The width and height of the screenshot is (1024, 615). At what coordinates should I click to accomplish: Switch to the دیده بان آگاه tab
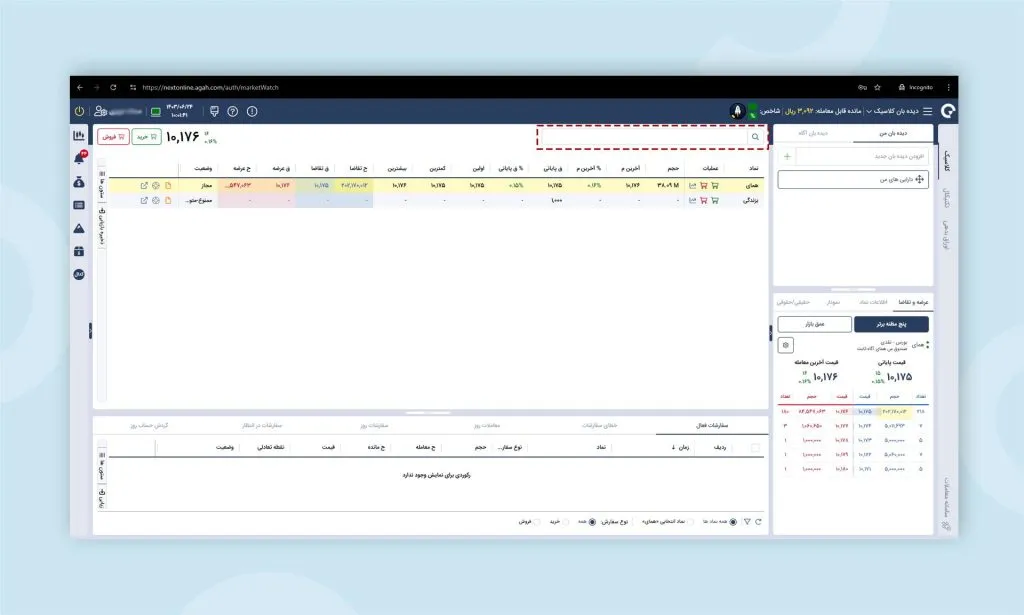814,133
